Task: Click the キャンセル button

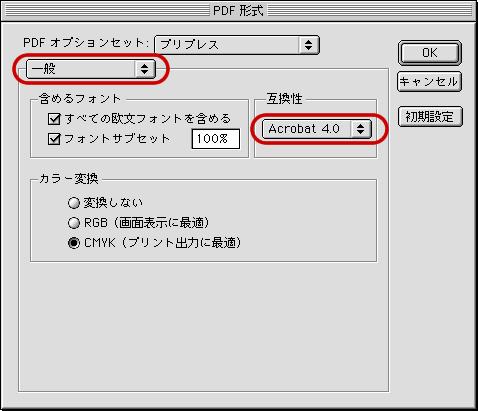Action: pyautogui.click(x=429, y=81)
